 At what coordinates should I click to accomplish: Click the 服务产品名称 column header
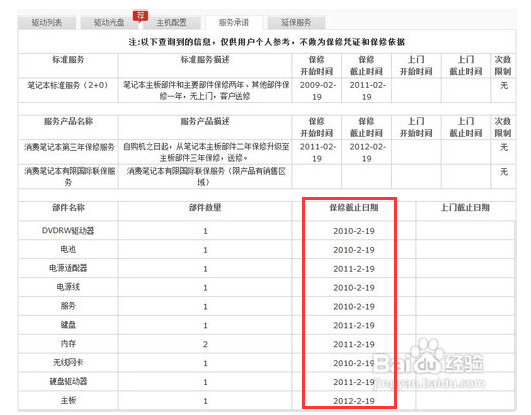[68, 121]
